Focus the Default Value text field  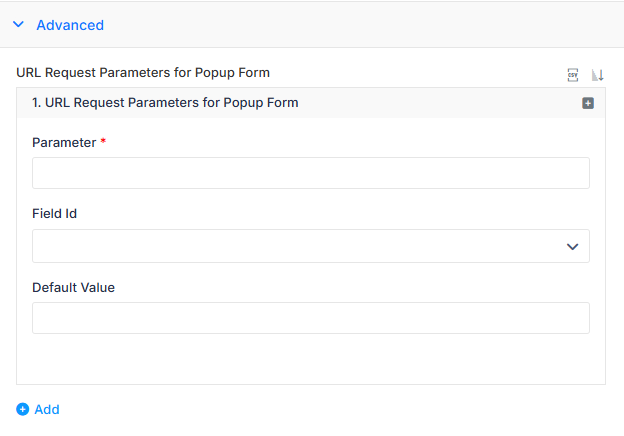pos(311,318)
